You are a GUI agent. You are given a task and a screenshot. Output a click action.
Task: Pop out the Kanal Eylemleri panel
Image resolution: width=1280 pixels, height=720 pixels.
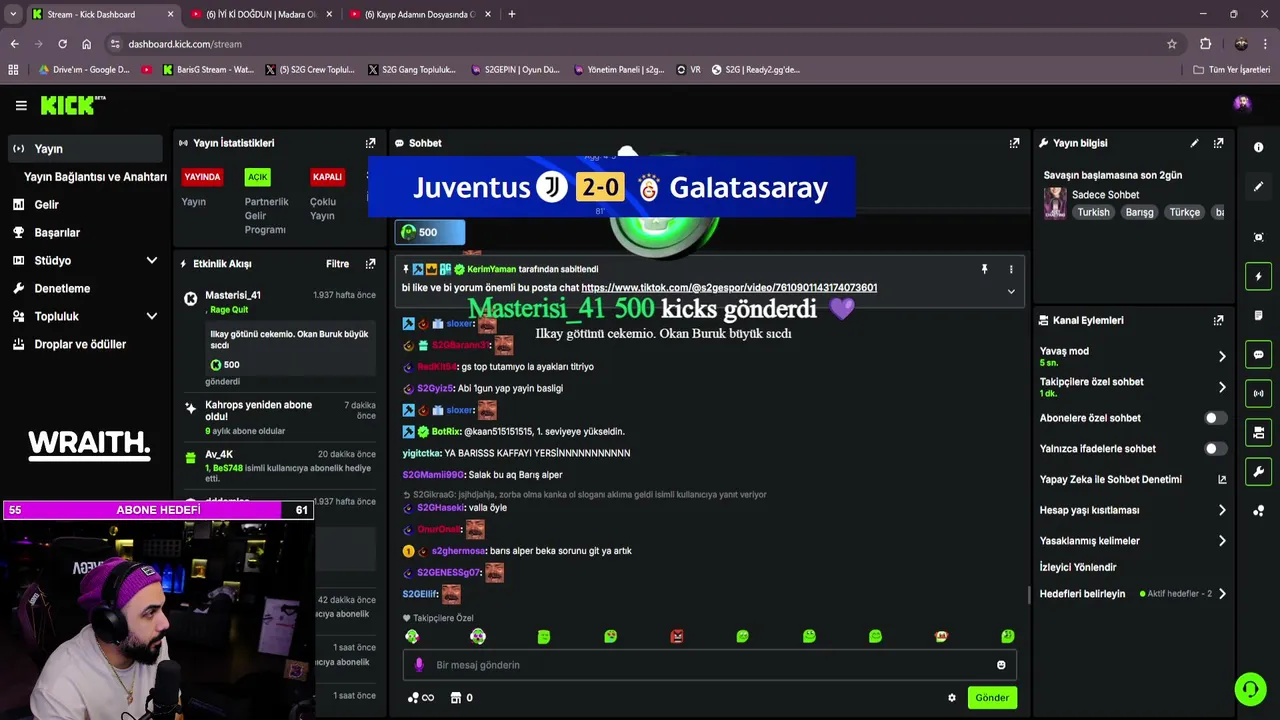(1218, 321)
